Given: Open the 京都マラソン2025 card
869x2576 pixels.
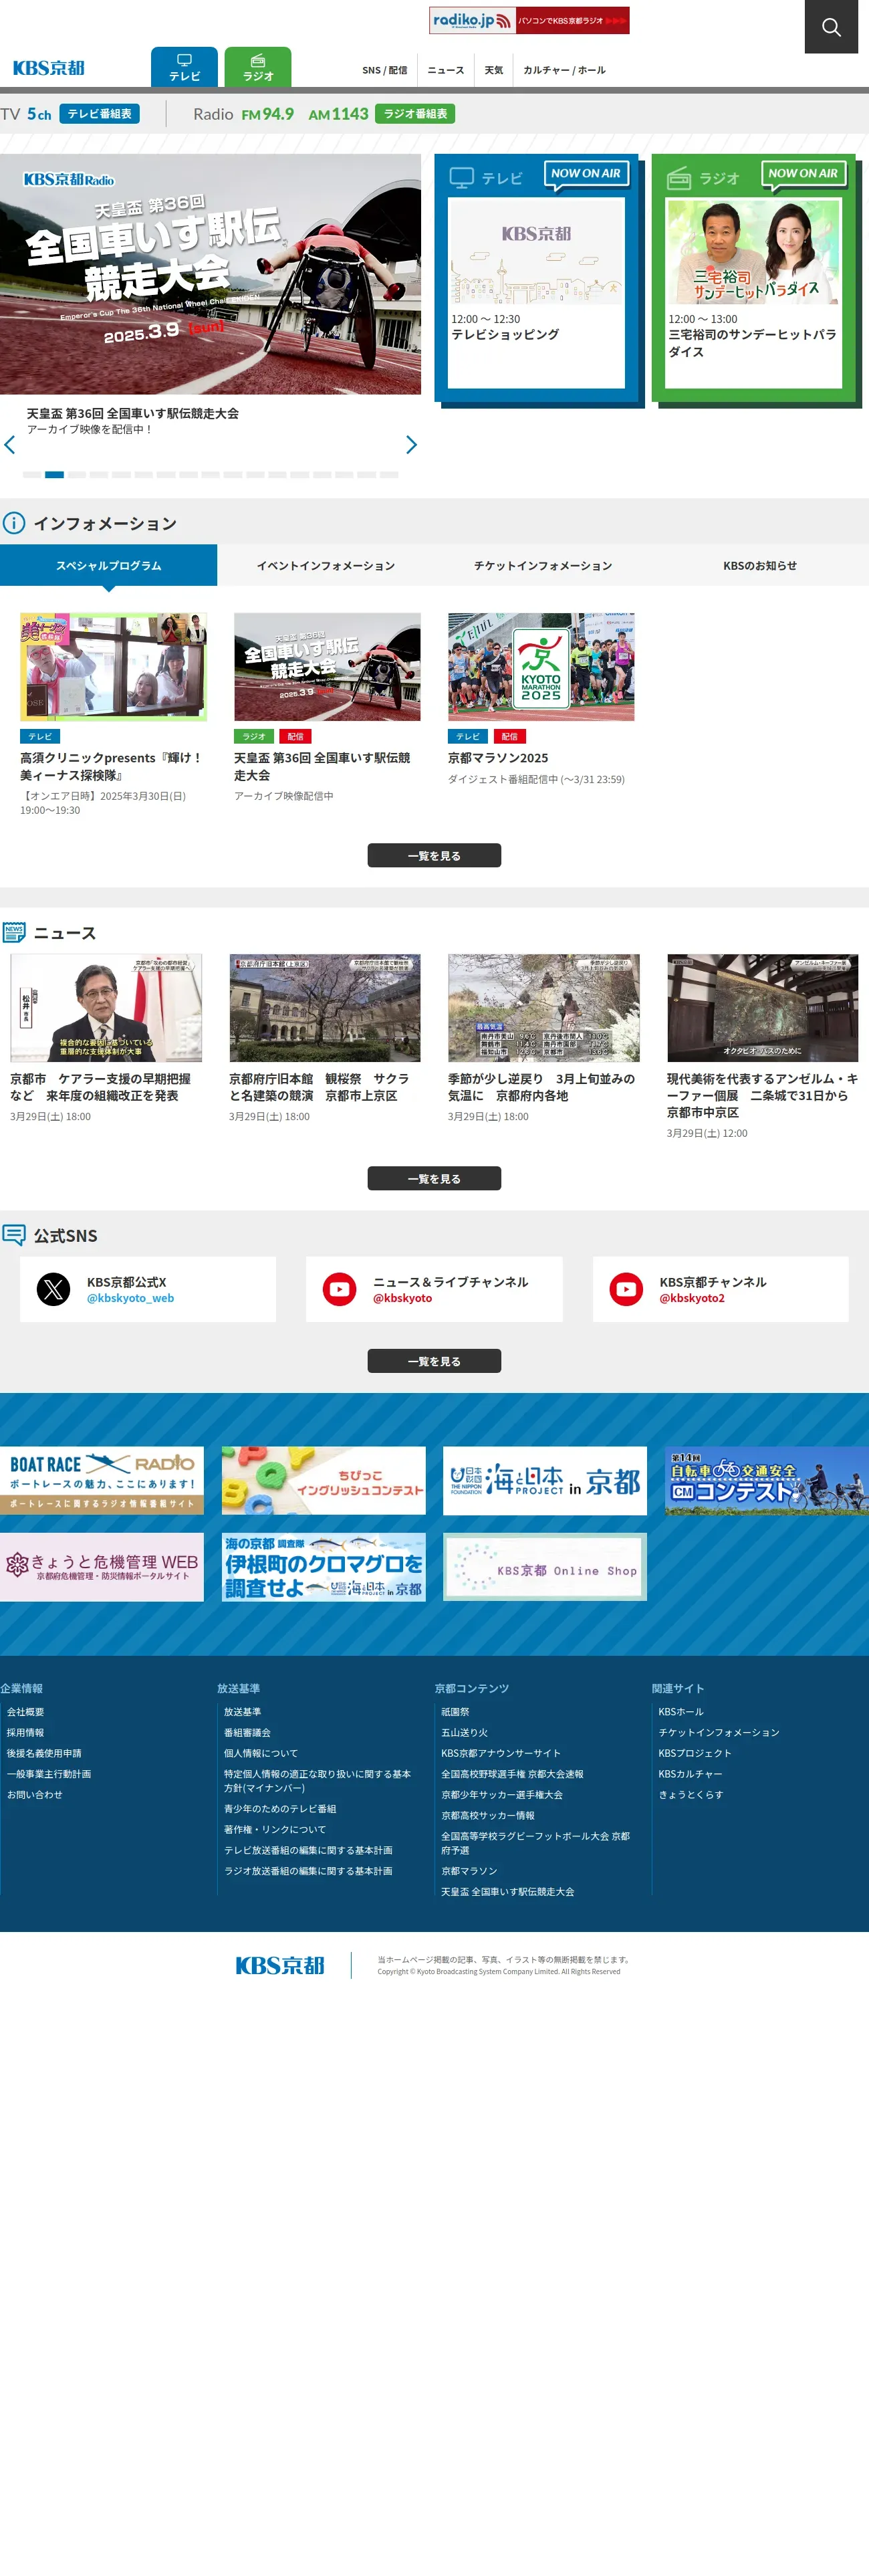Looking at the screenshot, I should (541, 699).
